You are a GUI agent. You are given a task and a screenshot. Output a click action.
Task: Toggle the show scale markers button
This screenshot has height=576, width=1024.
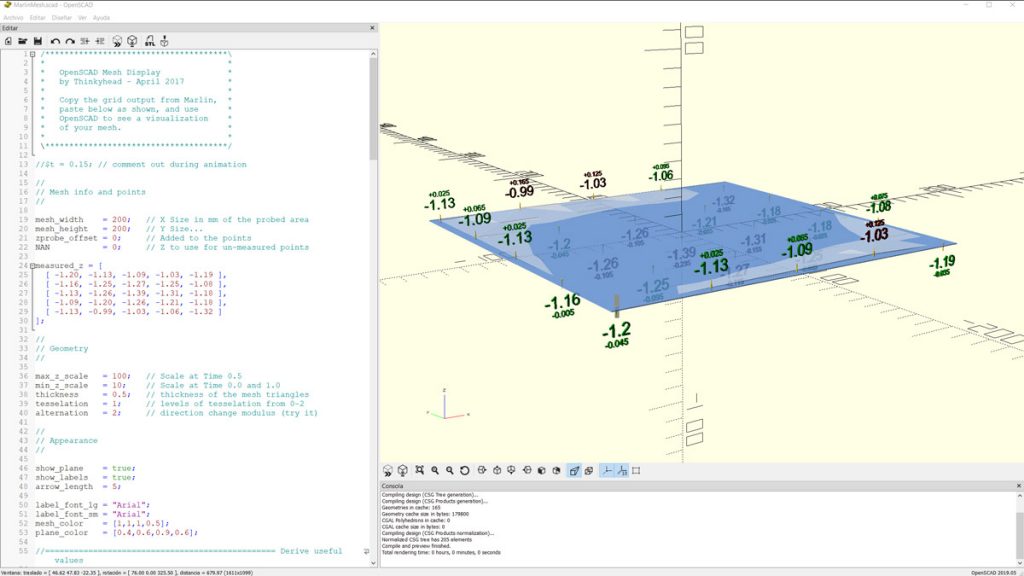coord(621,470)
